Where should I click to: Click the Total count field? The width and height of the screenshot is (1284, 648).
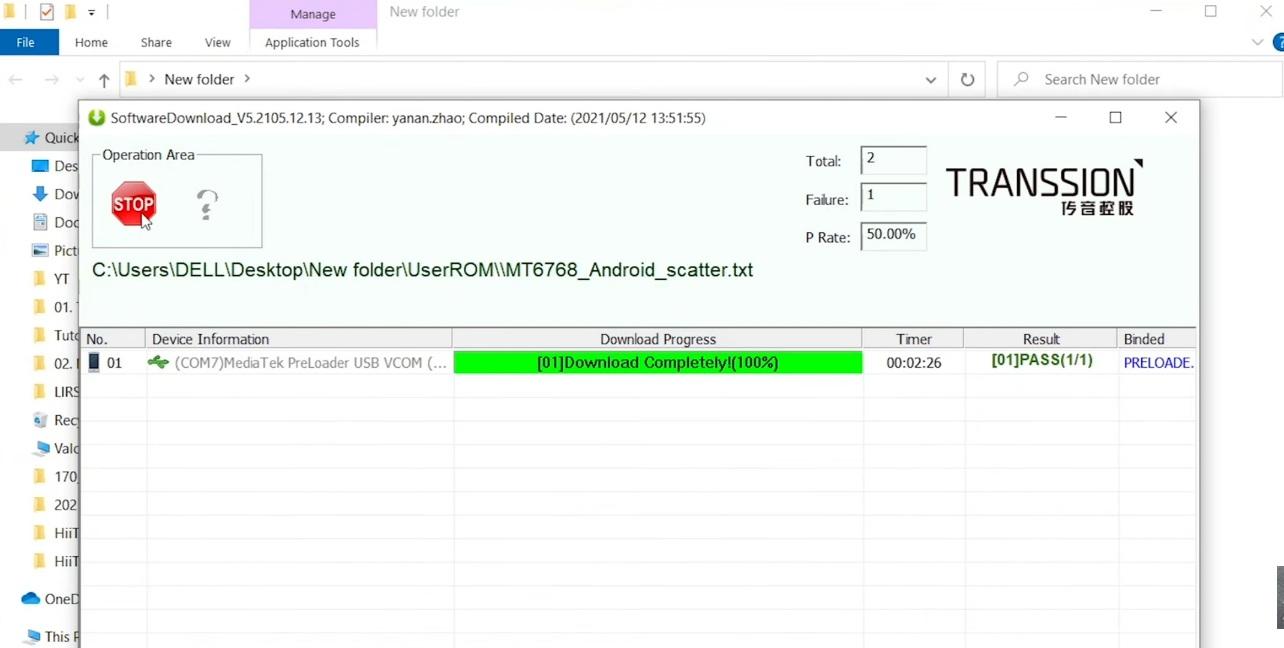(x=893, y=160)
